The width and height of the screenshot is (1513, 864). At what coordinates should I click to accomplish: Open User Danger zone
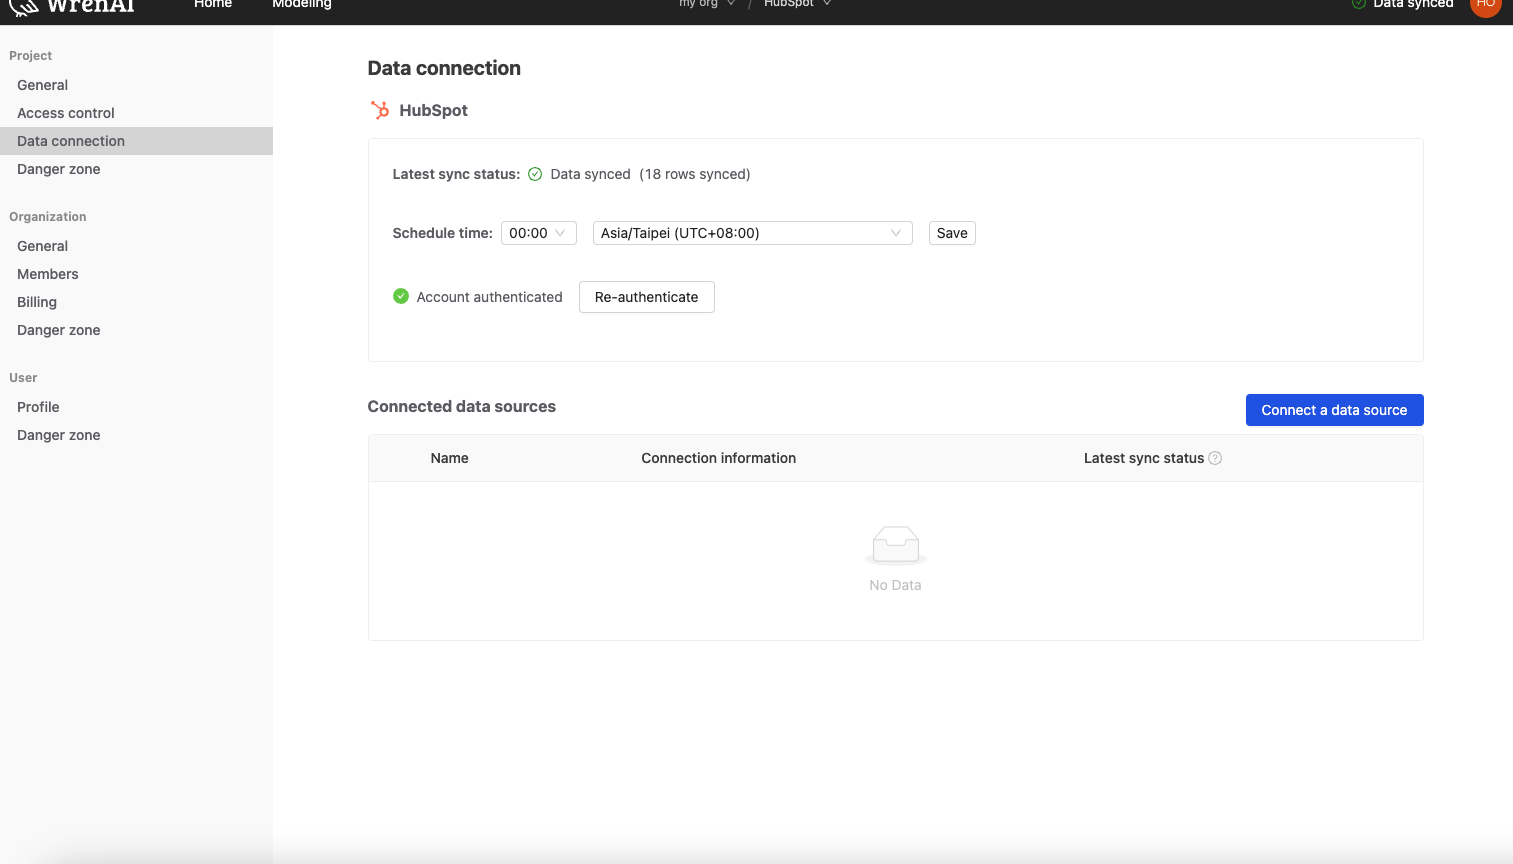pos(136,435)
